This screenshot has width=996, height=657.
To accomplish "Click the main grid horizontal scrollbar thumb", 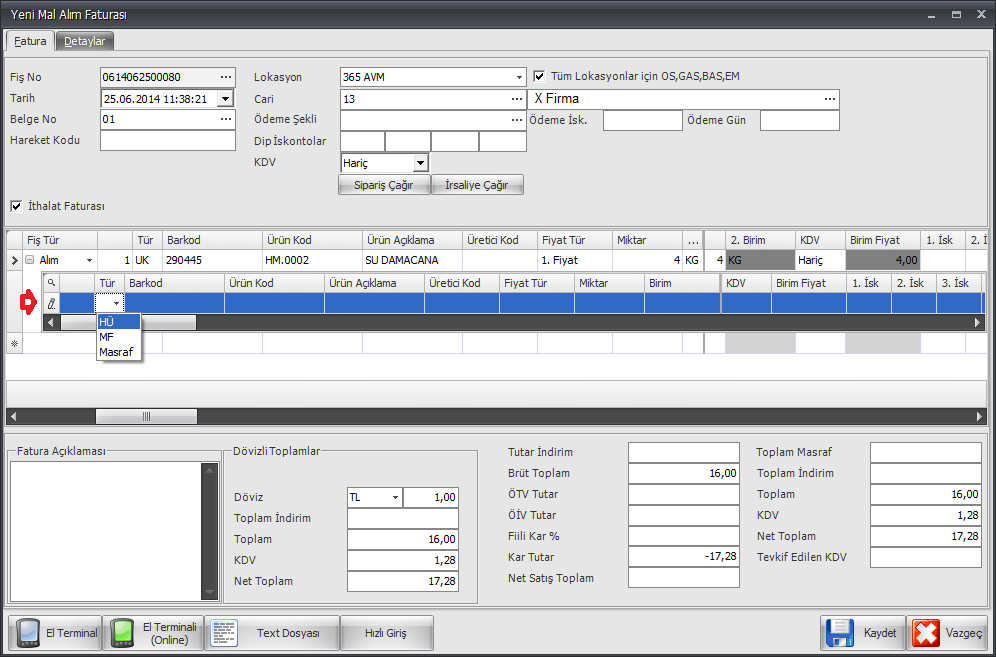I will pos(146,416).
